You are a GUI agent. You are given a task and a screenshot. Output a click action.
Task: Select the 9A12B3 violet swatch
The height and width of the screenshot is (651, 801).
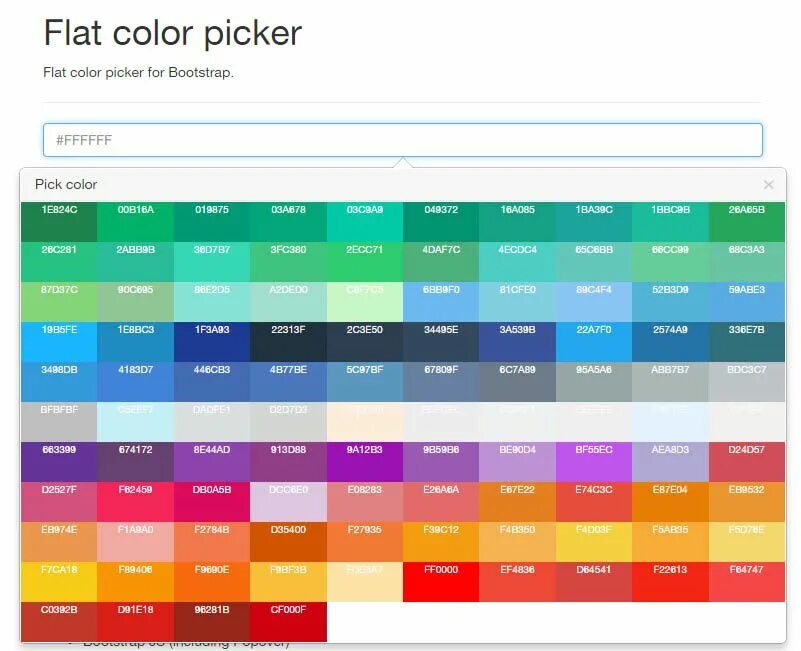point(365,462)
